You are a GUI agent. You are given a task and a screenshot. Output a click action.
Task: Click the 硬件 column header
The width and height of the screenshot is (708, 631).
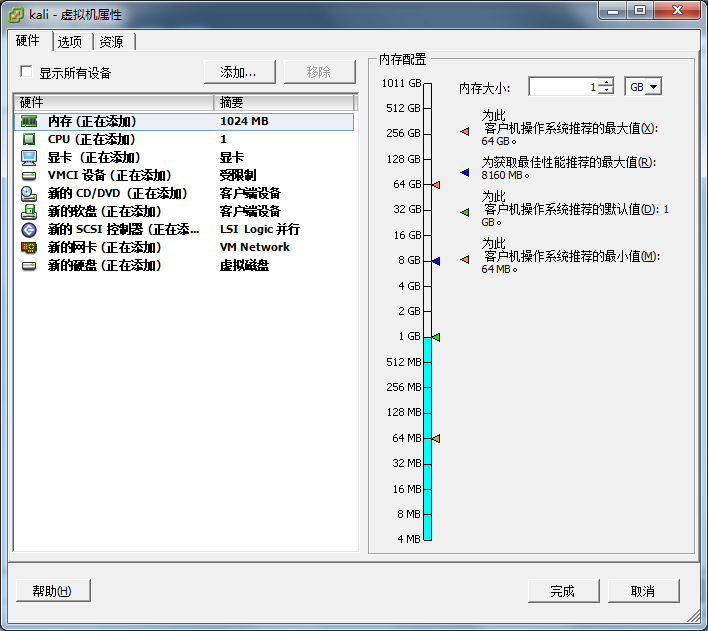pyautogui.click(x=114, y=103)
